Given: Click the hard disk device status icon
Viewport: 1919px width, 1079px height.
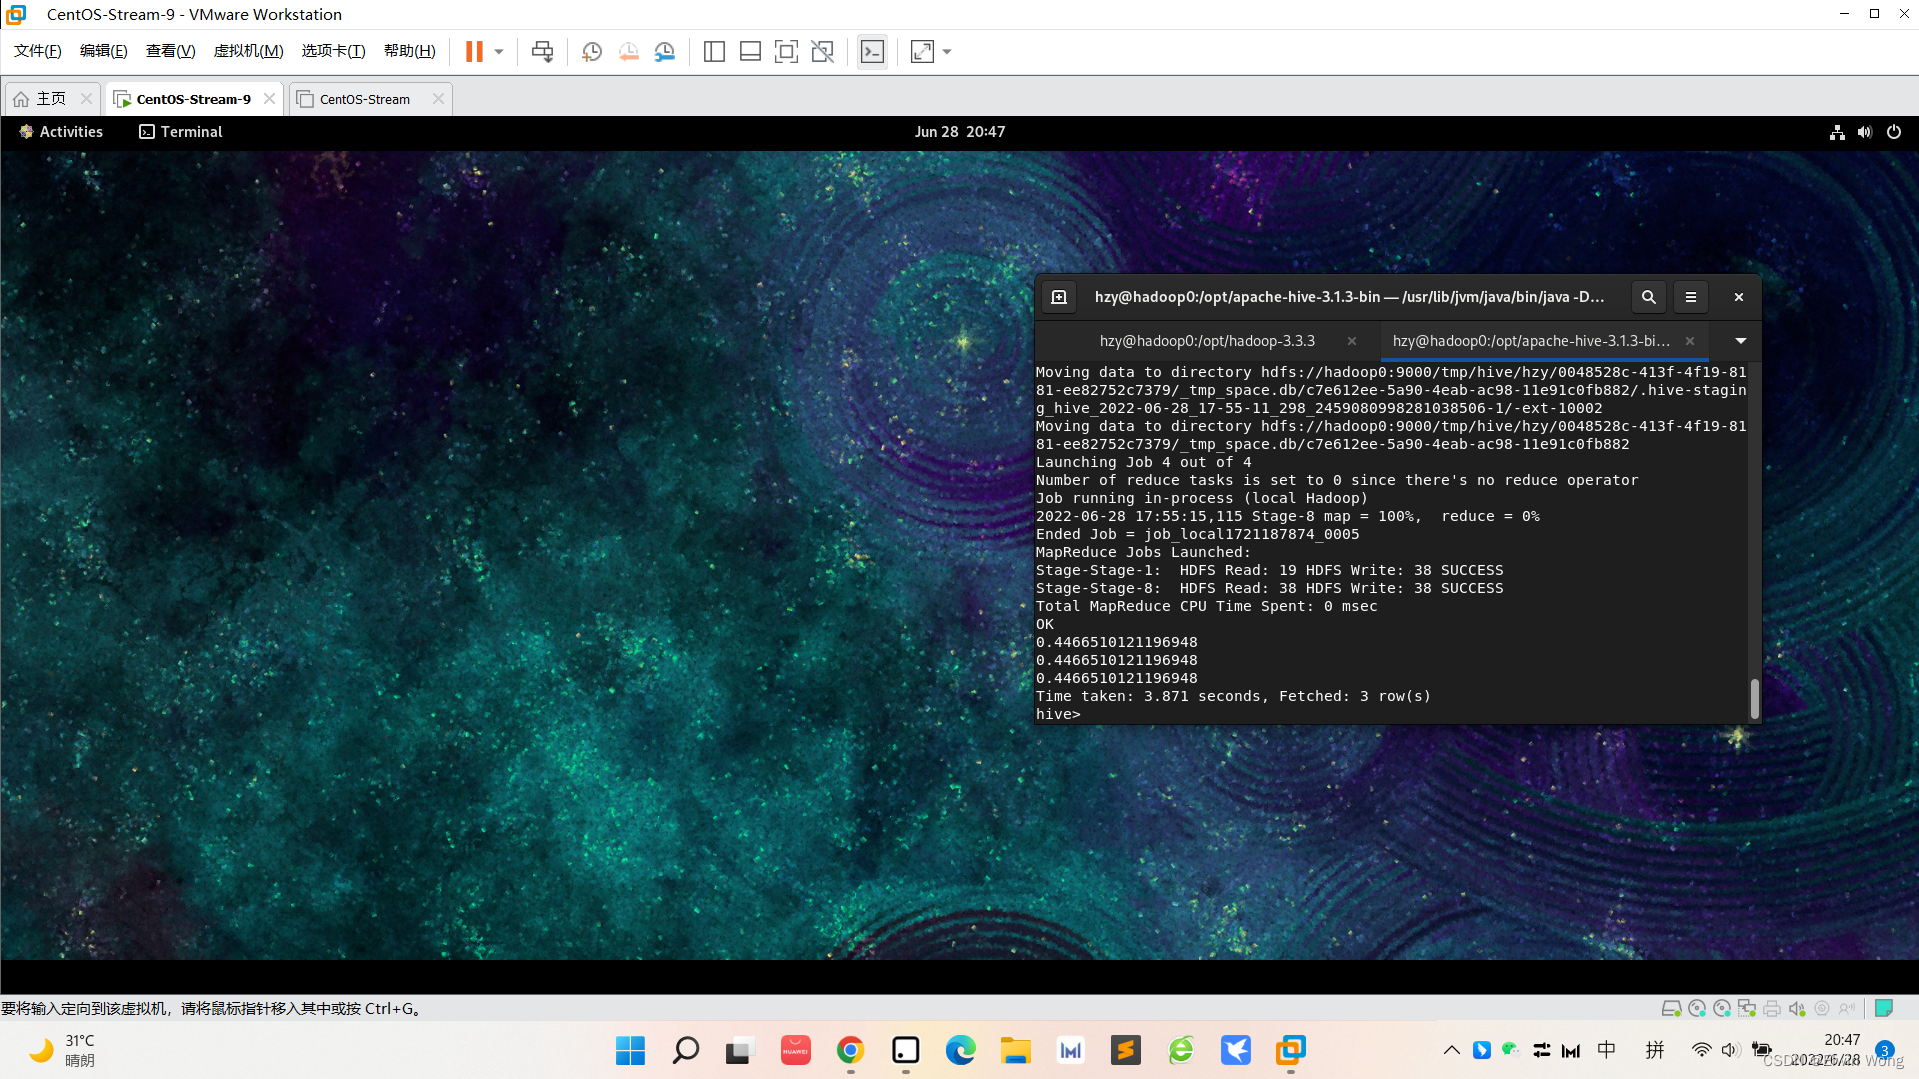Looking at the screenshot, I should (1671, 1008).
